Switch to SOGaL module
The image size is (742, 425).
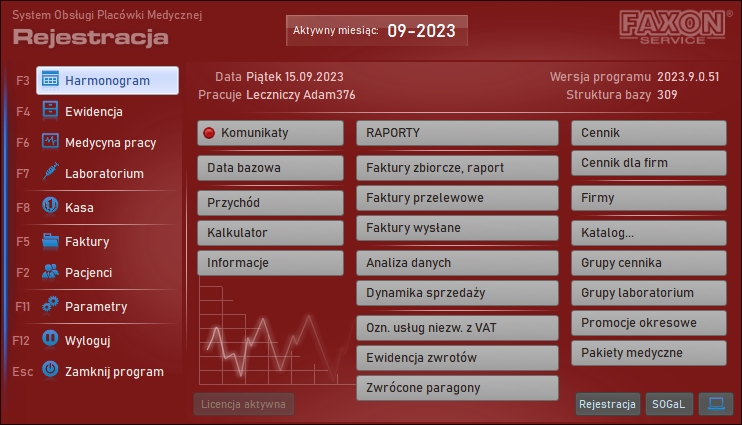pos(669,404)
